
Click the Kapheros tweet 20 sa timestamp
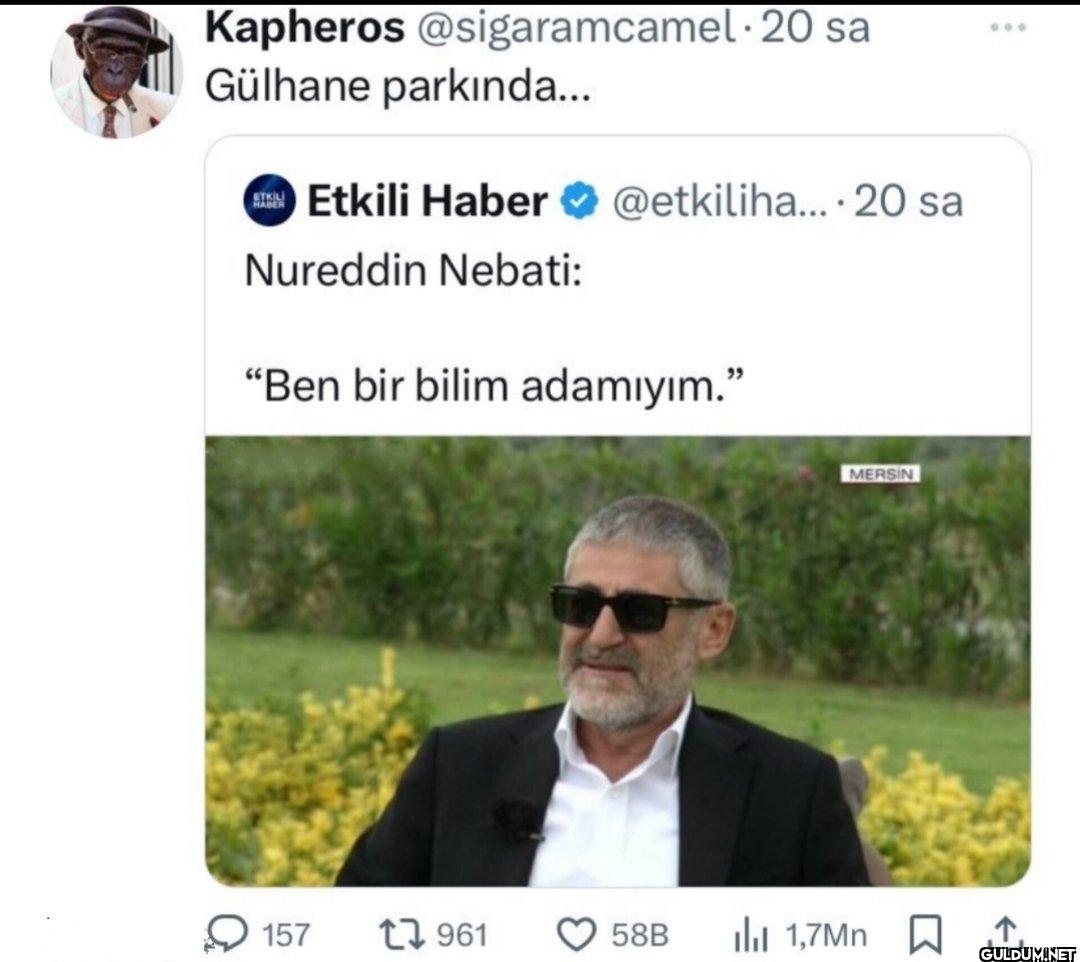815,28
